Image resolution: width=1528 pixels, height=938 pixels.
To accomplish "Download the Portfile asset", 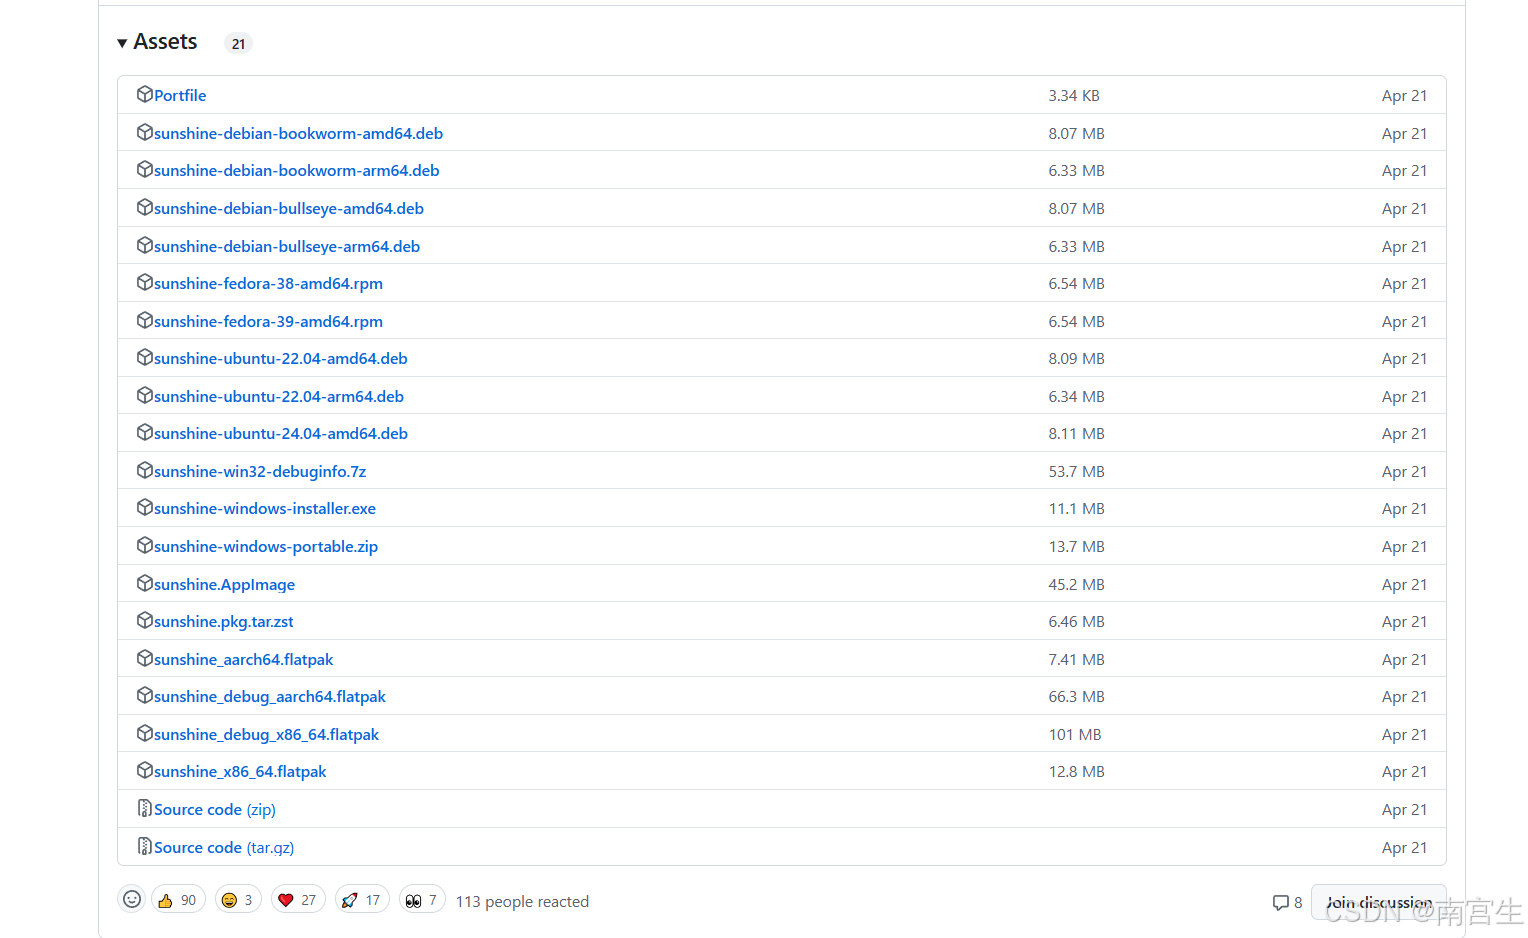I will tap(180, 95).
